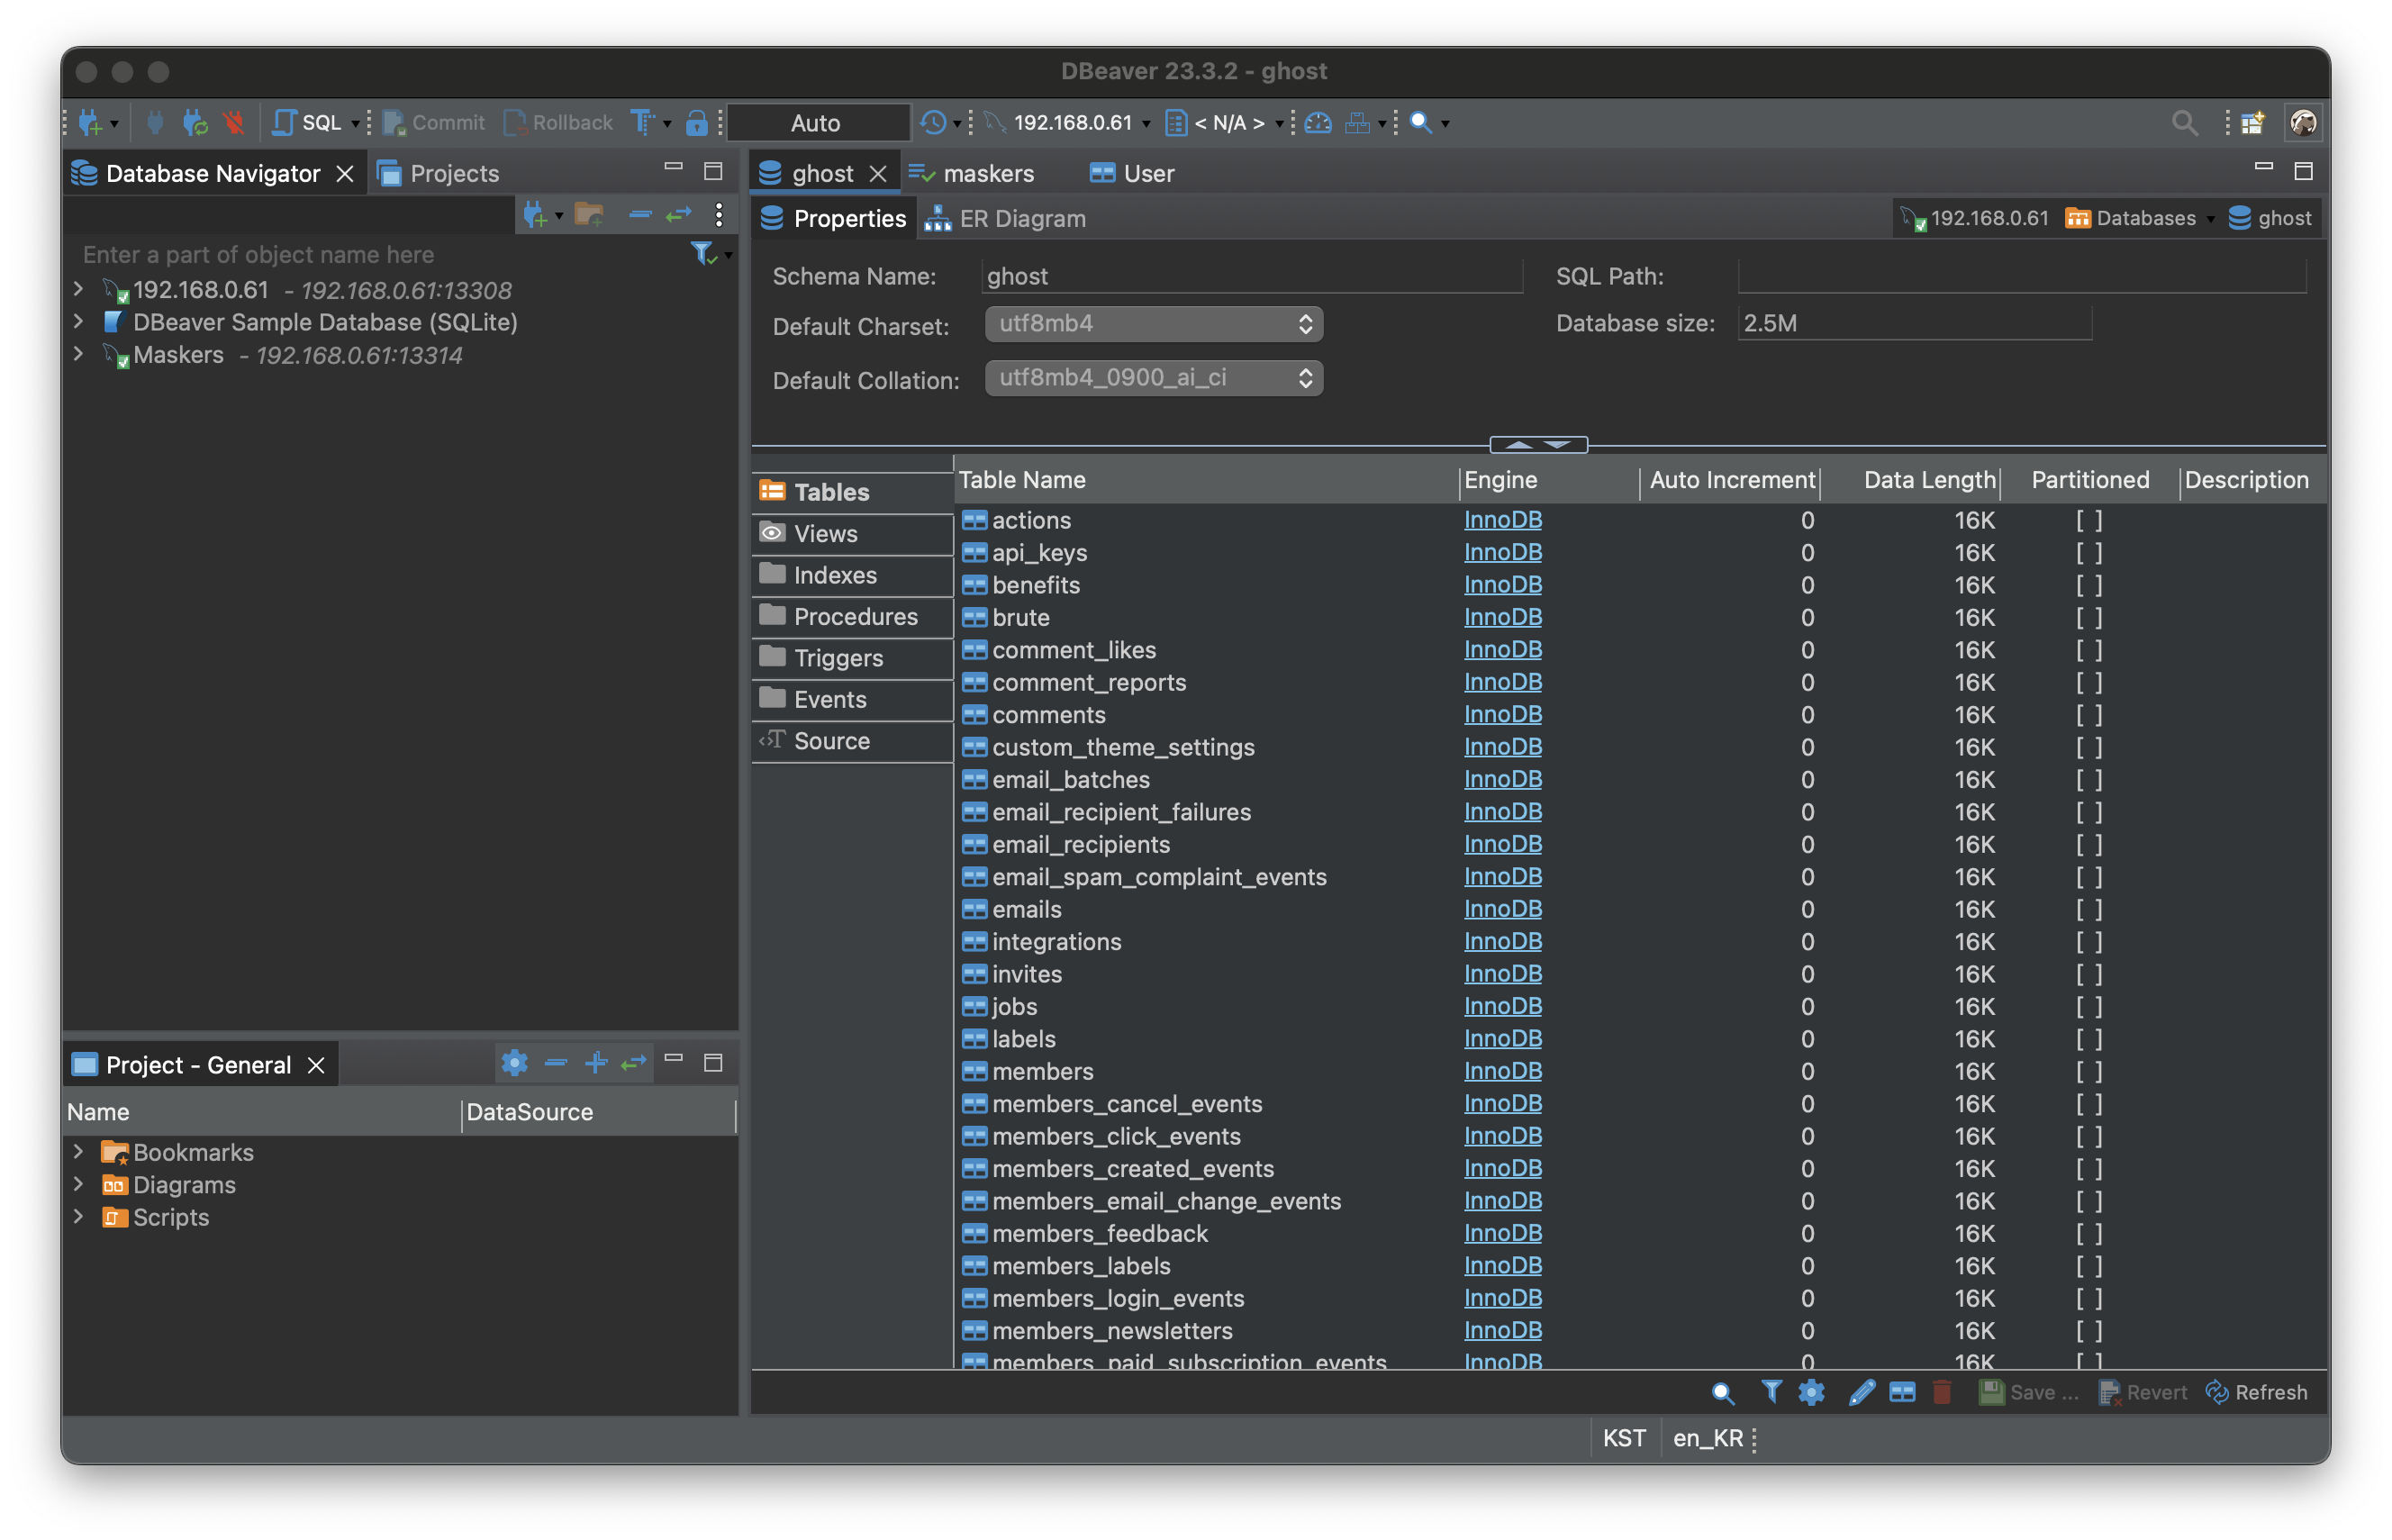Open the < N/A > active schema dropdown
2392x1540 pixels.
(x=1224, y=123)
